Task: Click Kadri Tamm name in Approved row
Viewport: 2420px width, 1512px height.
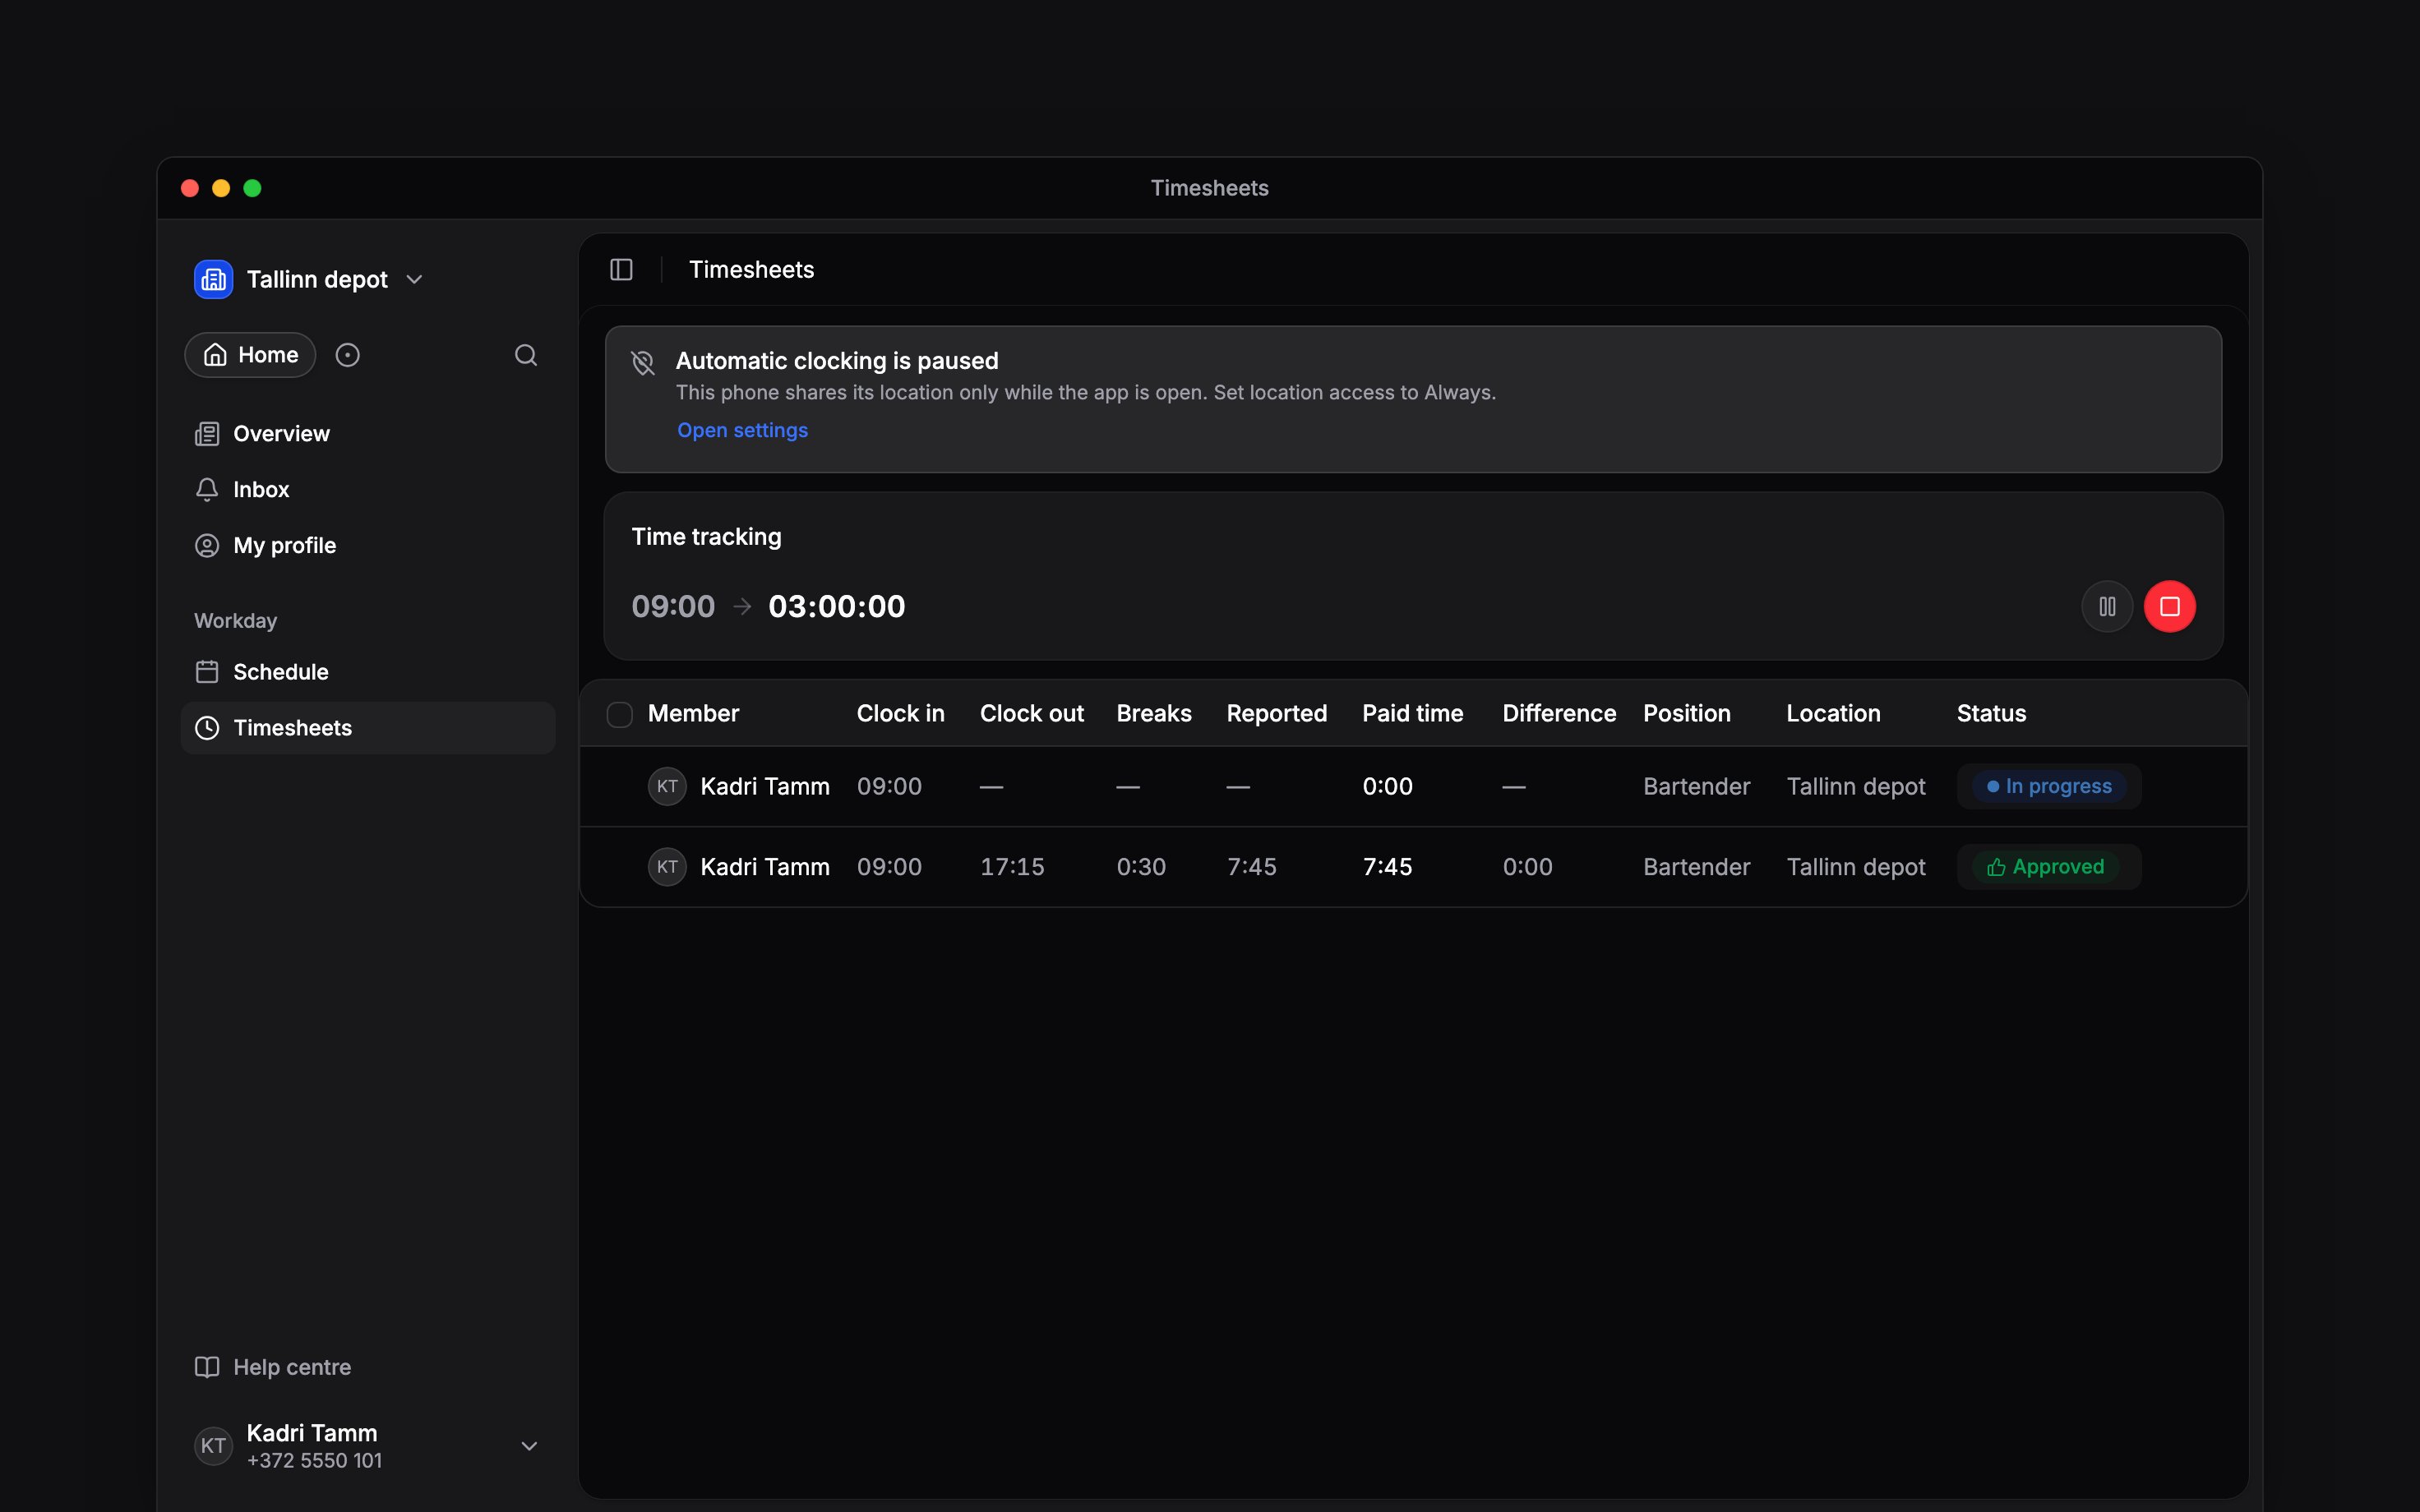Action: tap(765, 867)
